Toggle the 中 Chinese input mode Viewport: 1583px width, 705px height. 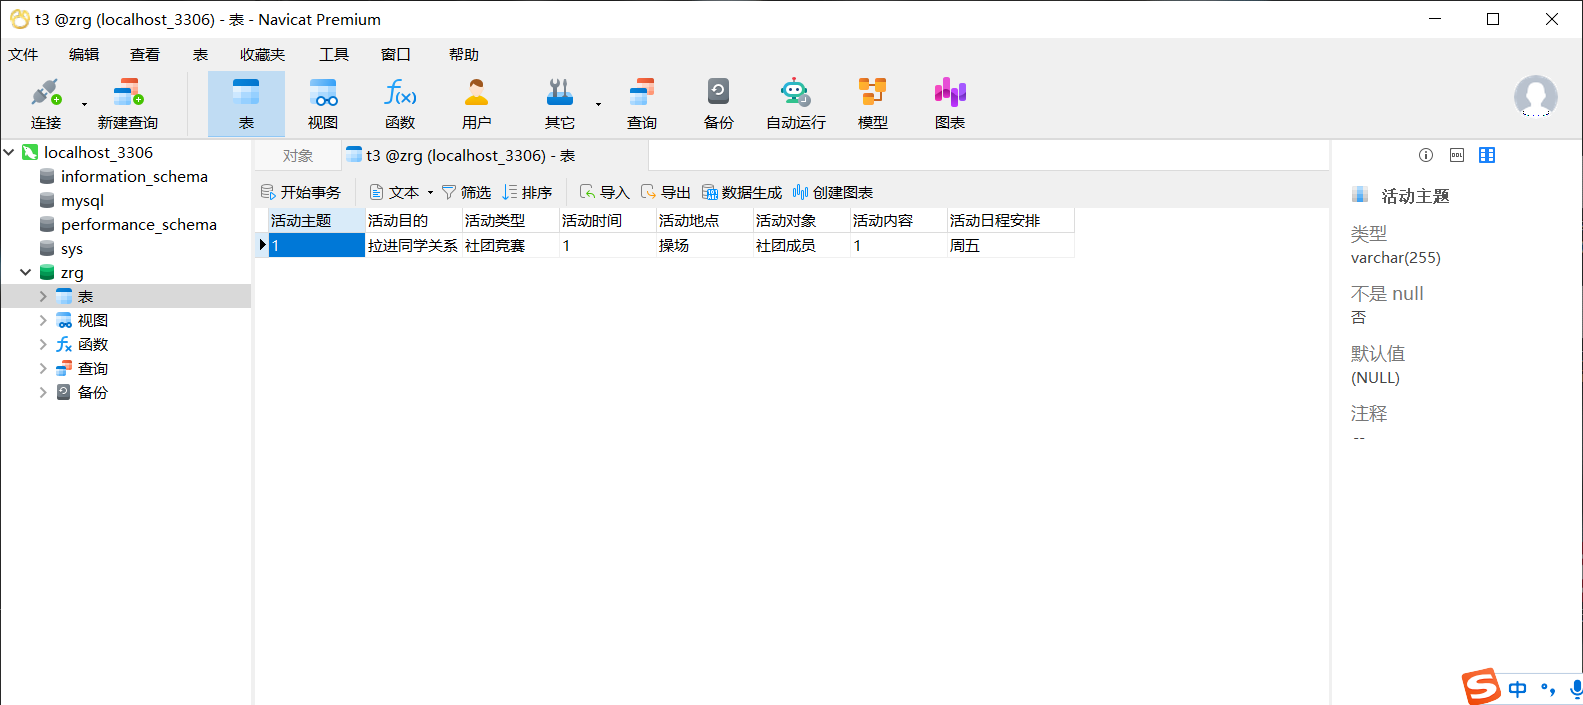[1518, 689]
